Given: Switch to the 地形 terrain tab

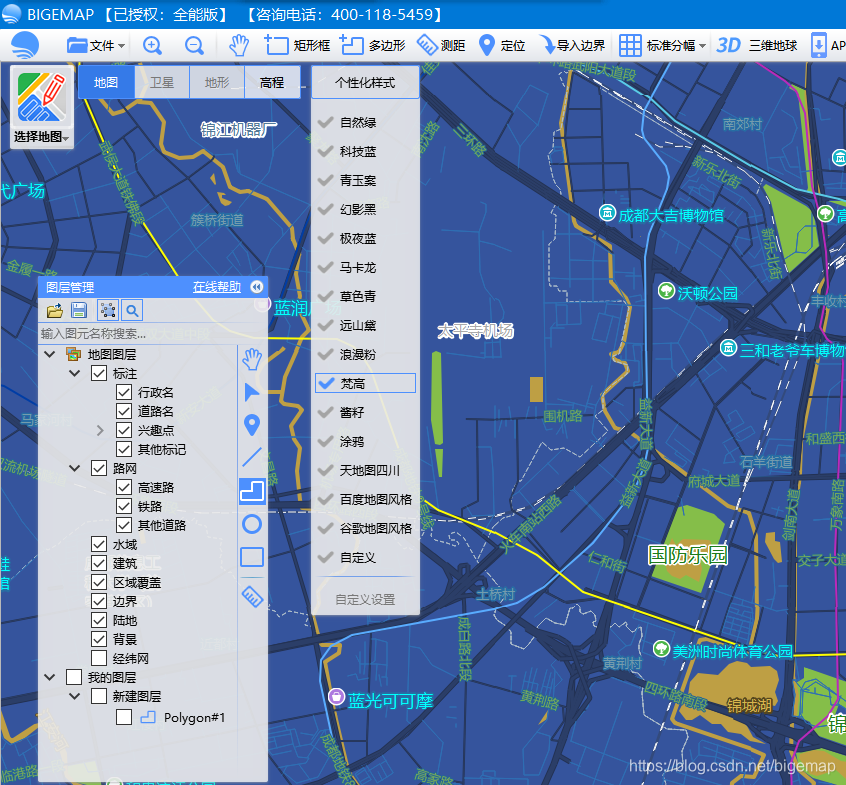Looking at the screenshot, I should (217, 82).
